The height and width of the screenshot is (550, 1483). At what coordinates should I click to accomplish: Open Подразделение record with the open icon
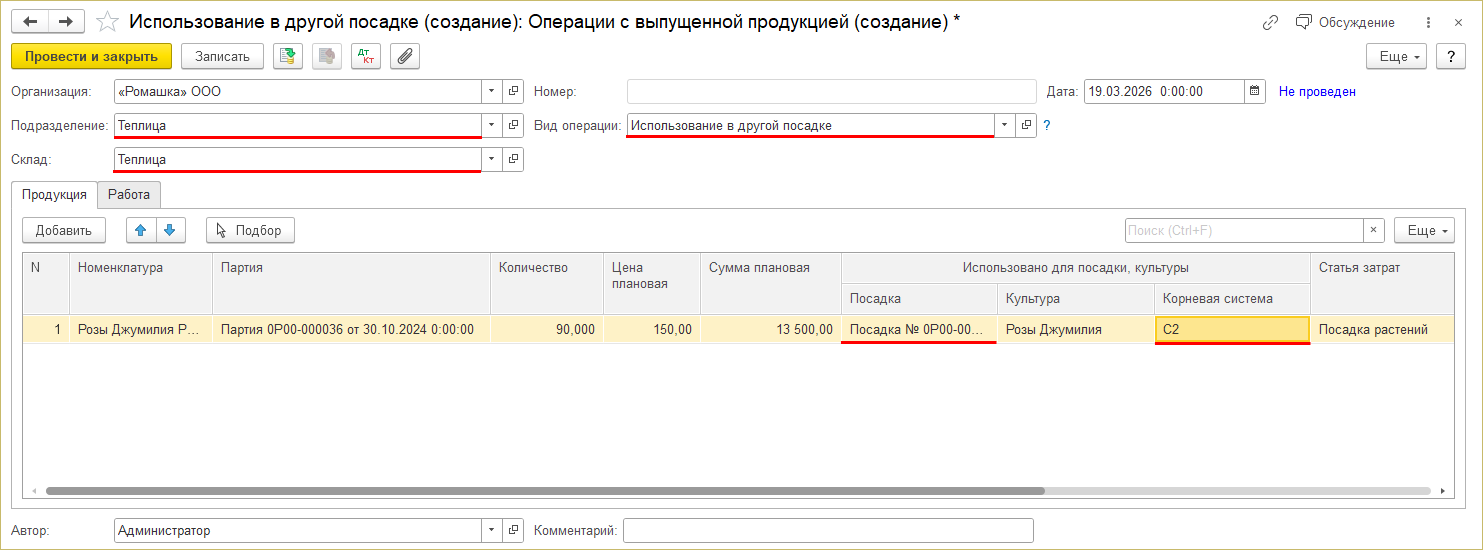[513, 125]
